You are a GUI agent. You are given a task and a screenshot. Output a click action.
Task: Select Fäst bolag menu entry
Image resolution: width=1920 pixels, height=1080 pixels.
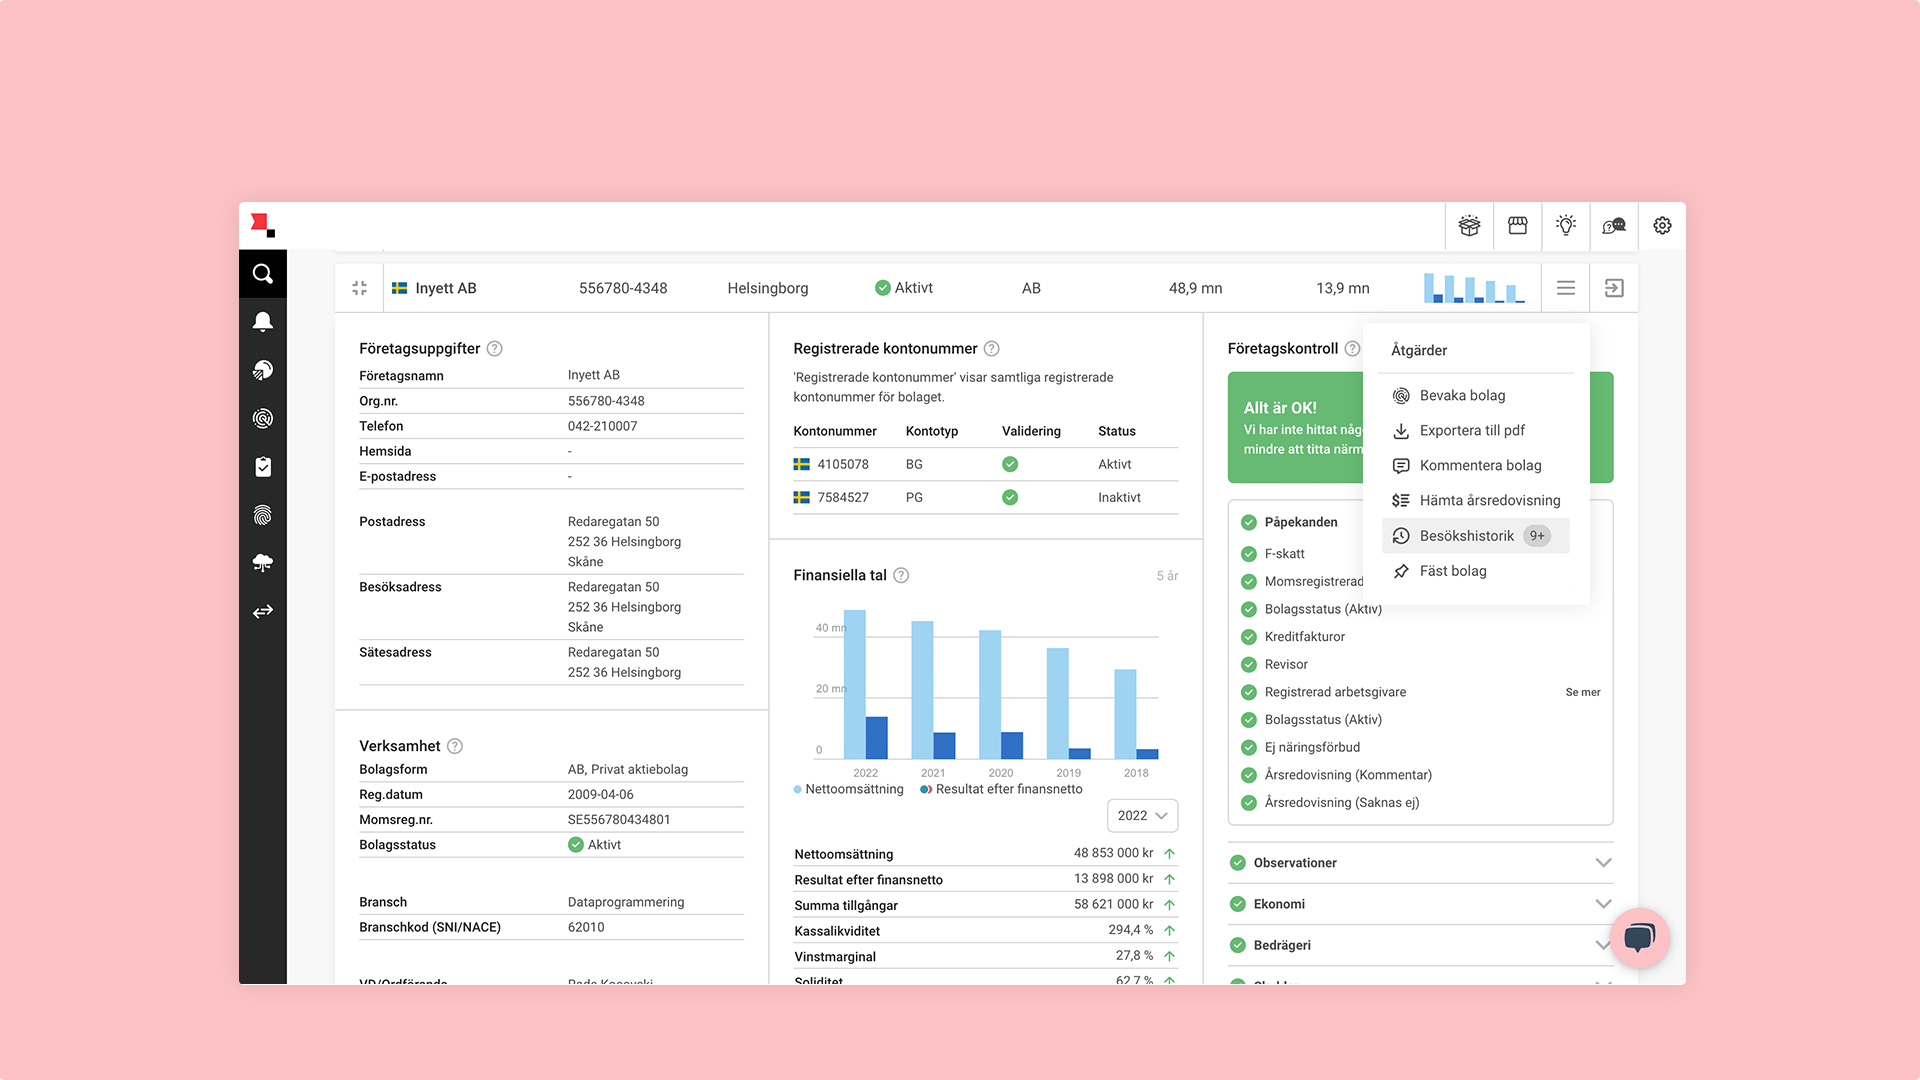(1475, 571)
